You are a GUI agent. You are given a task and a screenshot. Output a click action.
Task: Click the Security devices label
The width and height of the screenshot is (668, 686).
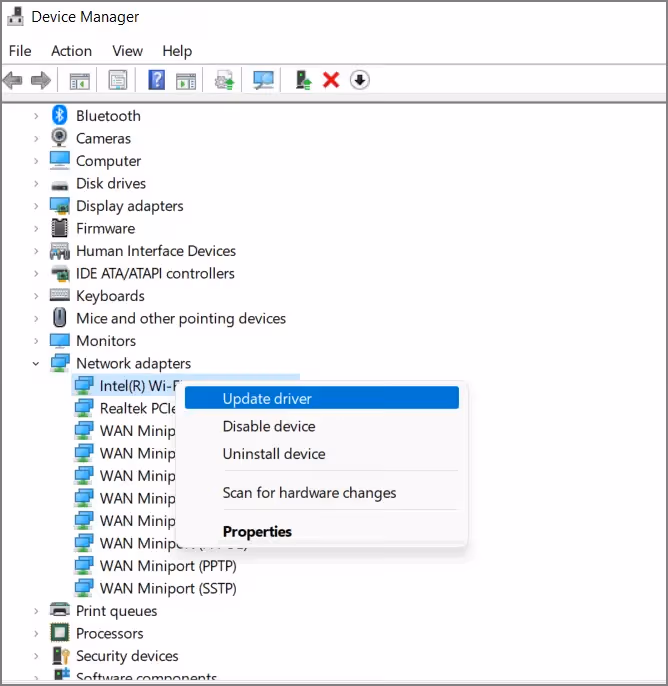point(127,656)
